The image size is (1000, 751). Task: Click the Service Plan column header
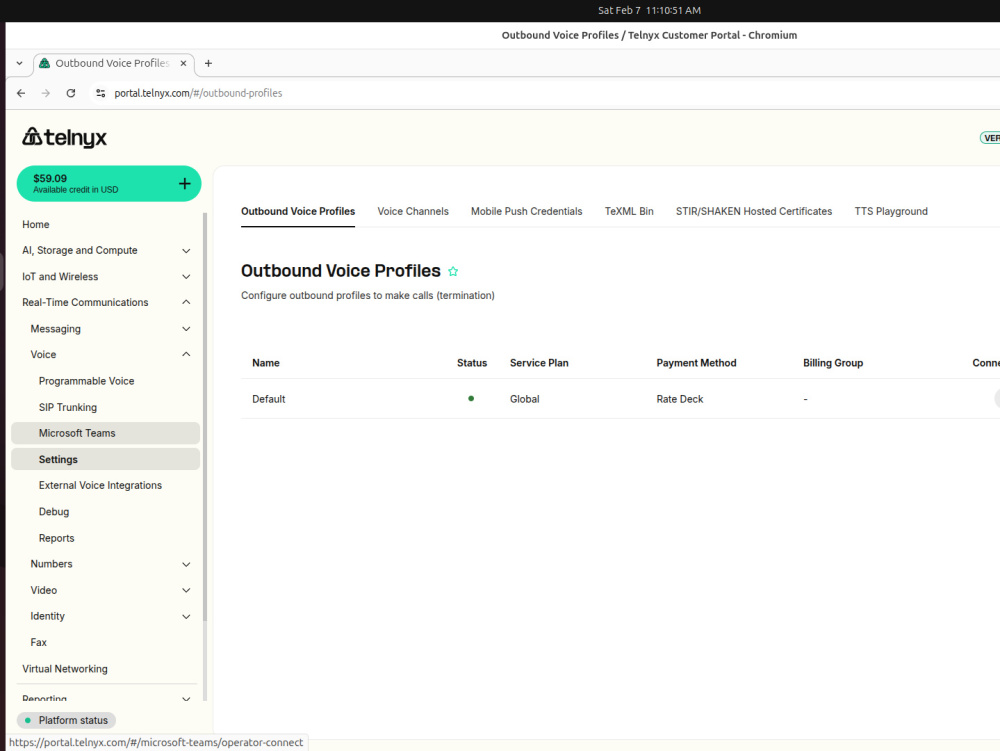[x=539, y=363]
